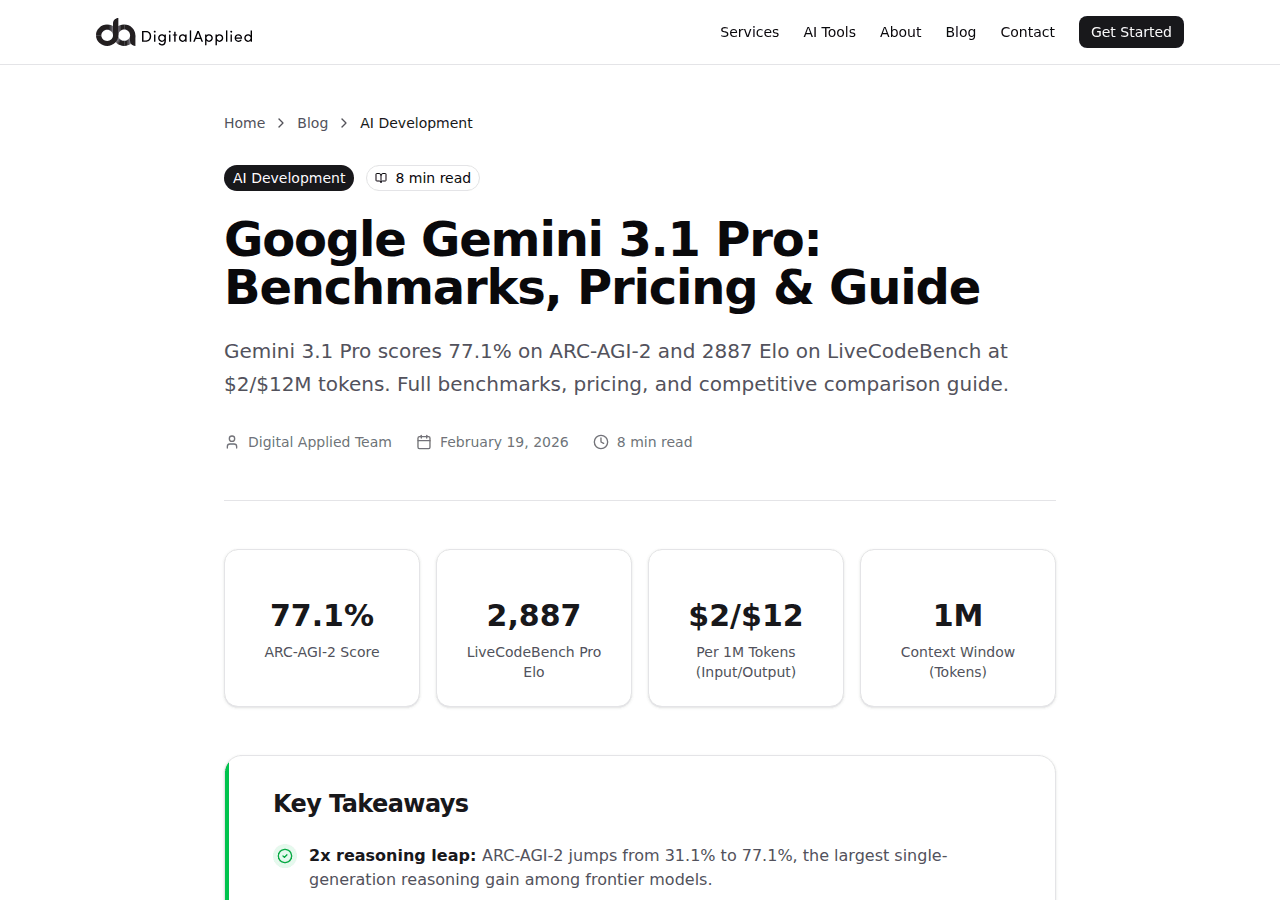This screenshot has width=1280, height=900.
Task: Click the 77.1% ARC-AGI-2 stat card
Action: pyautogui.click(x=321, y=627)
